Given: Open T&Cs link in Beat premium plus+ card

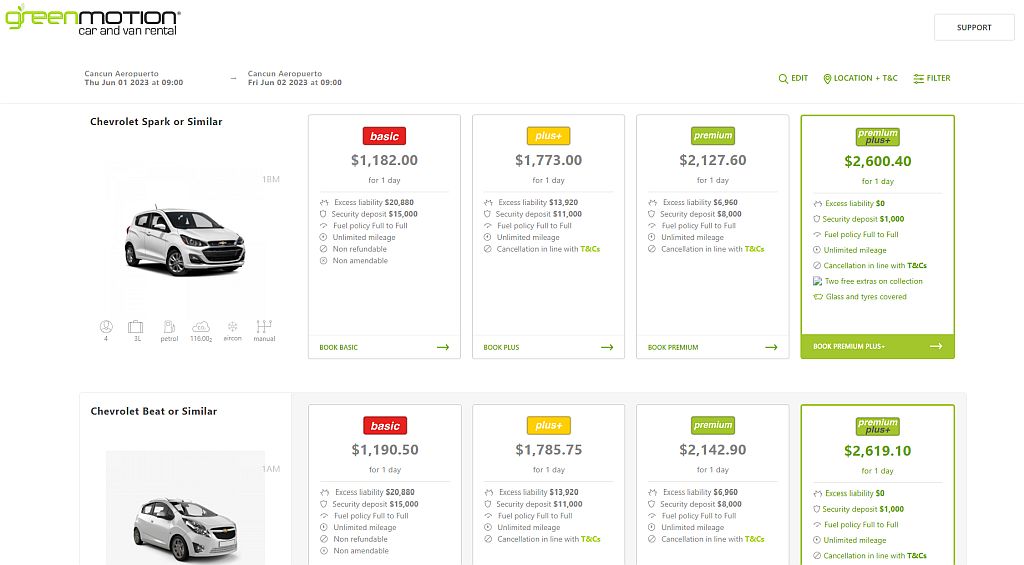Looking at the screenshot, I should pyautogui.click(x=917, y=556).
